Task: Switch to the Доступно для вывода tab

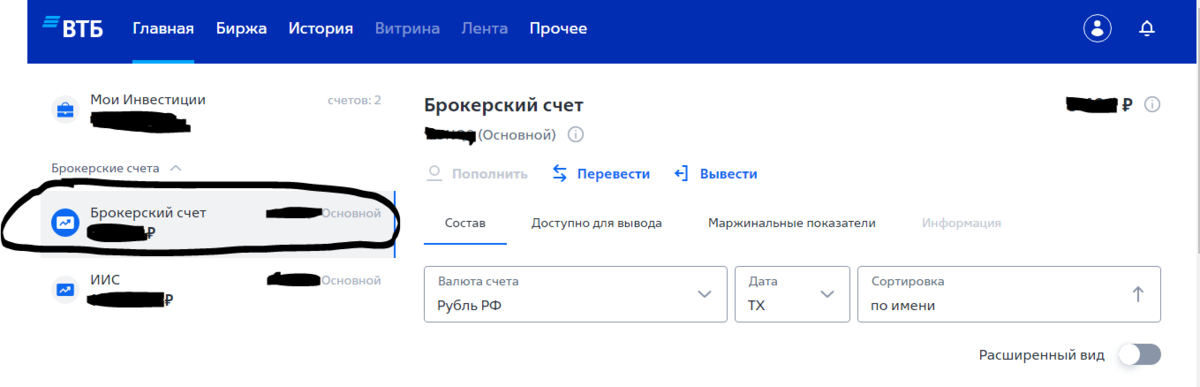Action: tap(596, 223)
